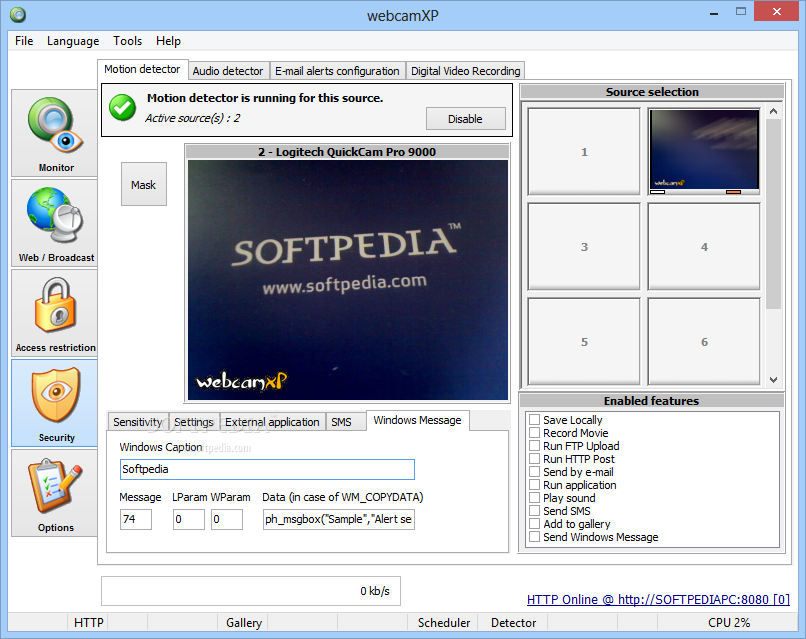Open the Web / Broadcast section
The width and height of the screenshot is (806, 639).
point(54,223)
